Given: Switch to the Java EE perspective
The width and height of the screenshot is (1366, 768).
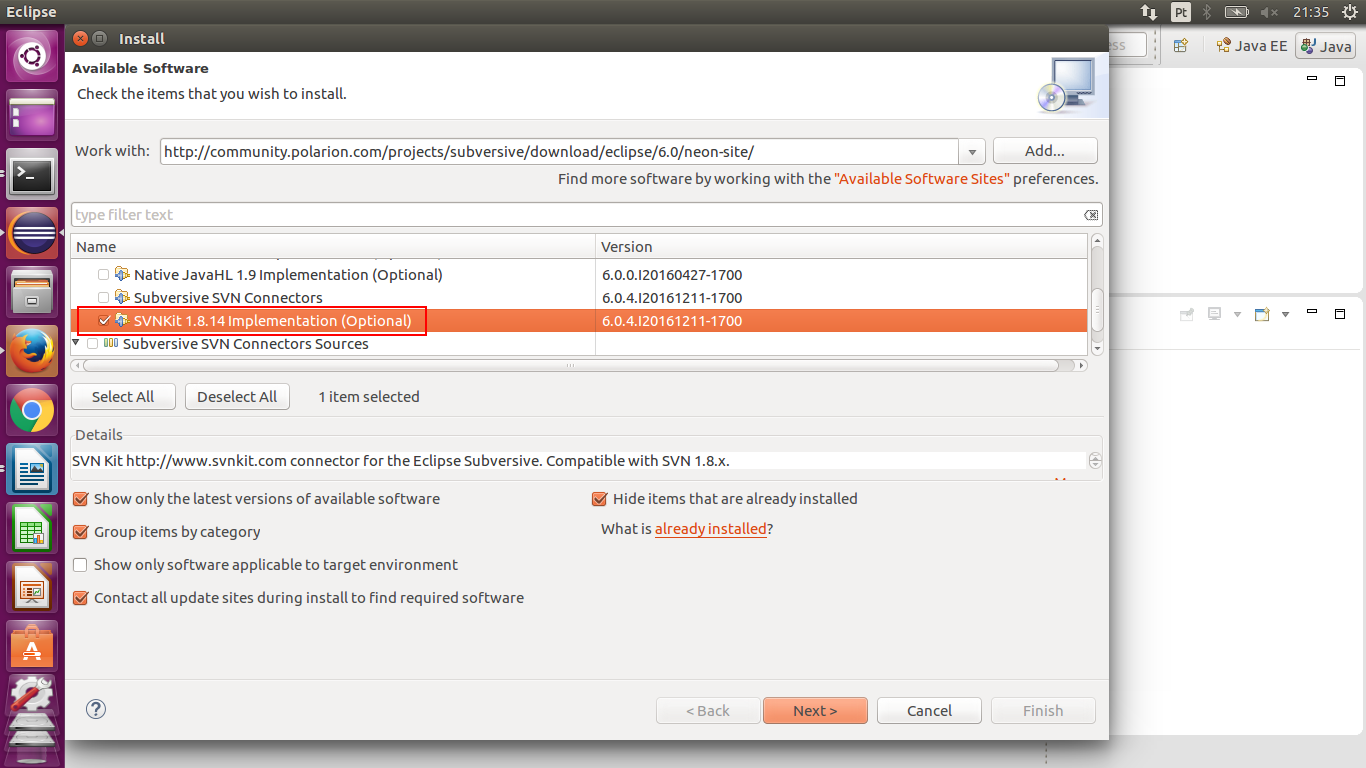Looking at the screenshot, I should 1251,45.
